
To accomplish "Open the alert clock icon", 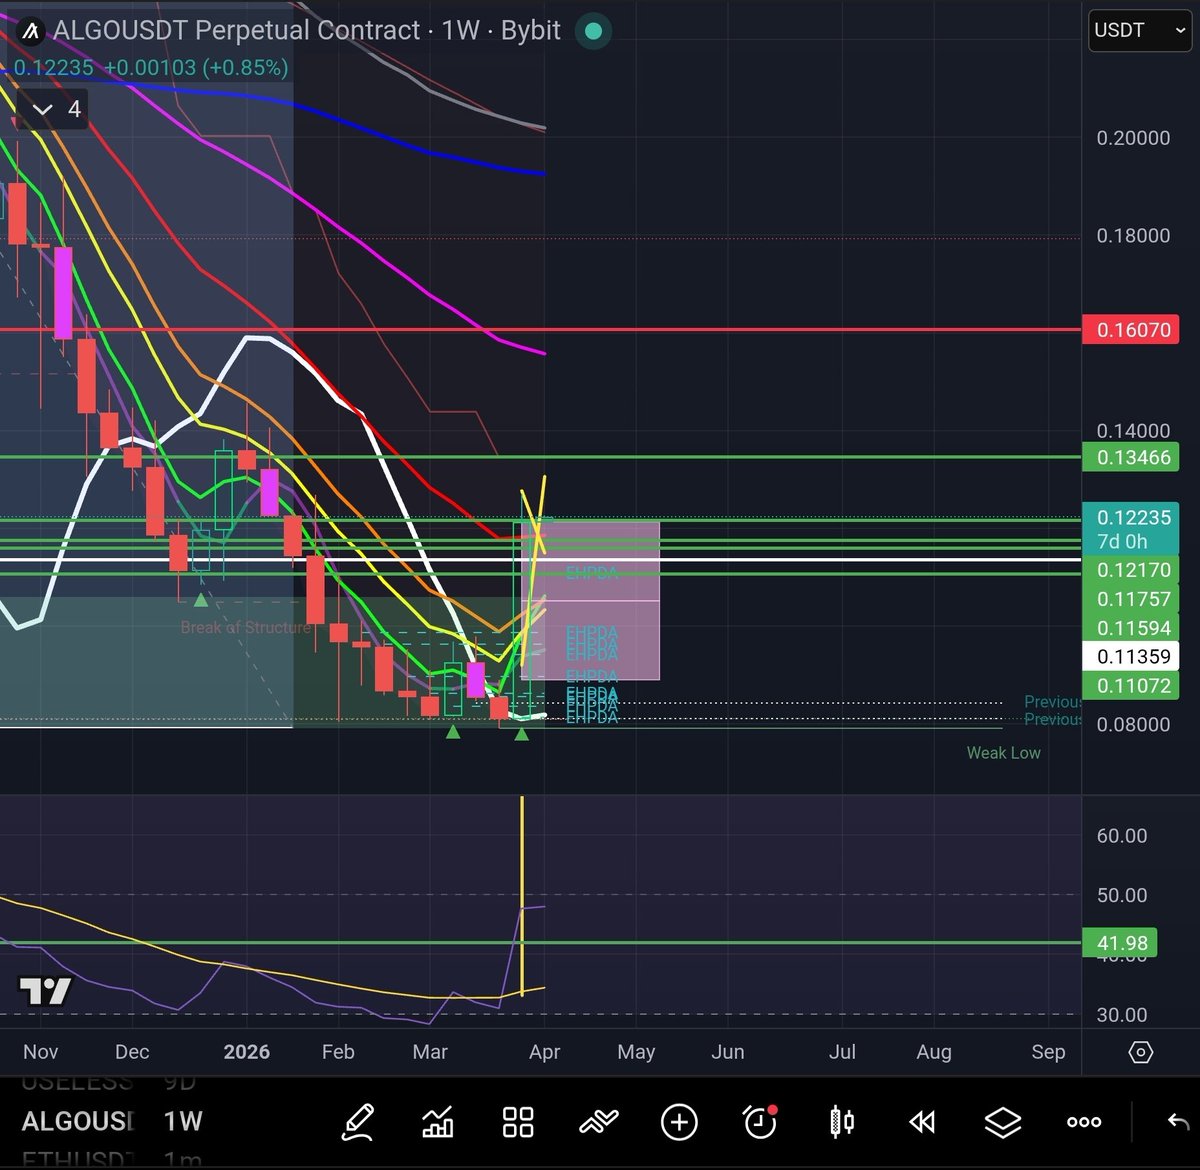I will [x=760, y=1122].
